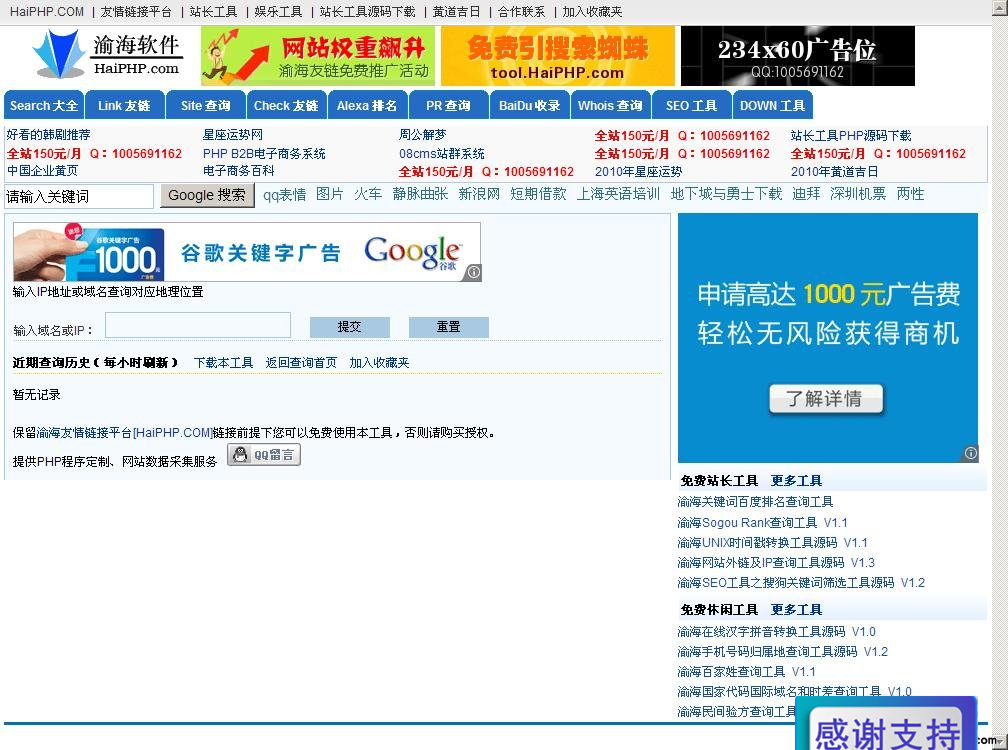Switch to the Link 友链 tab
This screenshot has height=750, width=1008.
tap(124, 105)
